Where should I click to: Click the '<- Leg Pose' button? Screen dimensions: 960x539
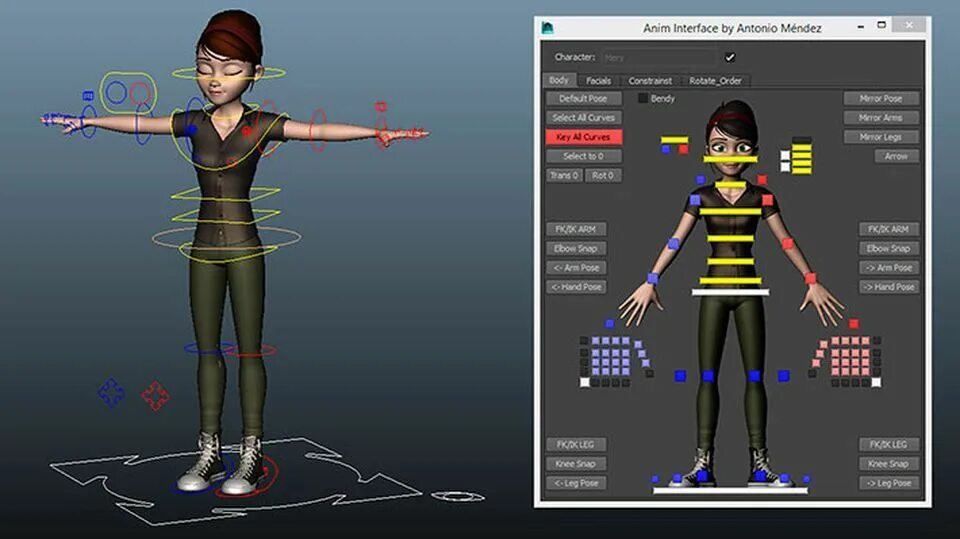[x=576, y=483]
